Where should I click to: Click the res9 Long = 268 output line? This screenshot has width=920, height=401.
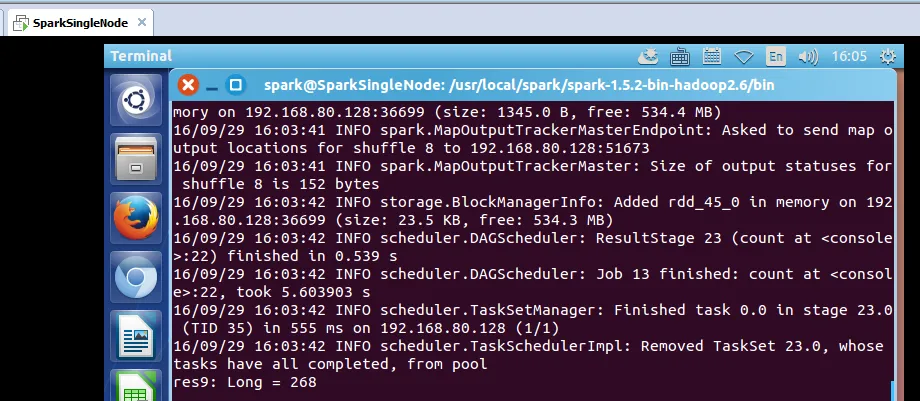(245, 382)
